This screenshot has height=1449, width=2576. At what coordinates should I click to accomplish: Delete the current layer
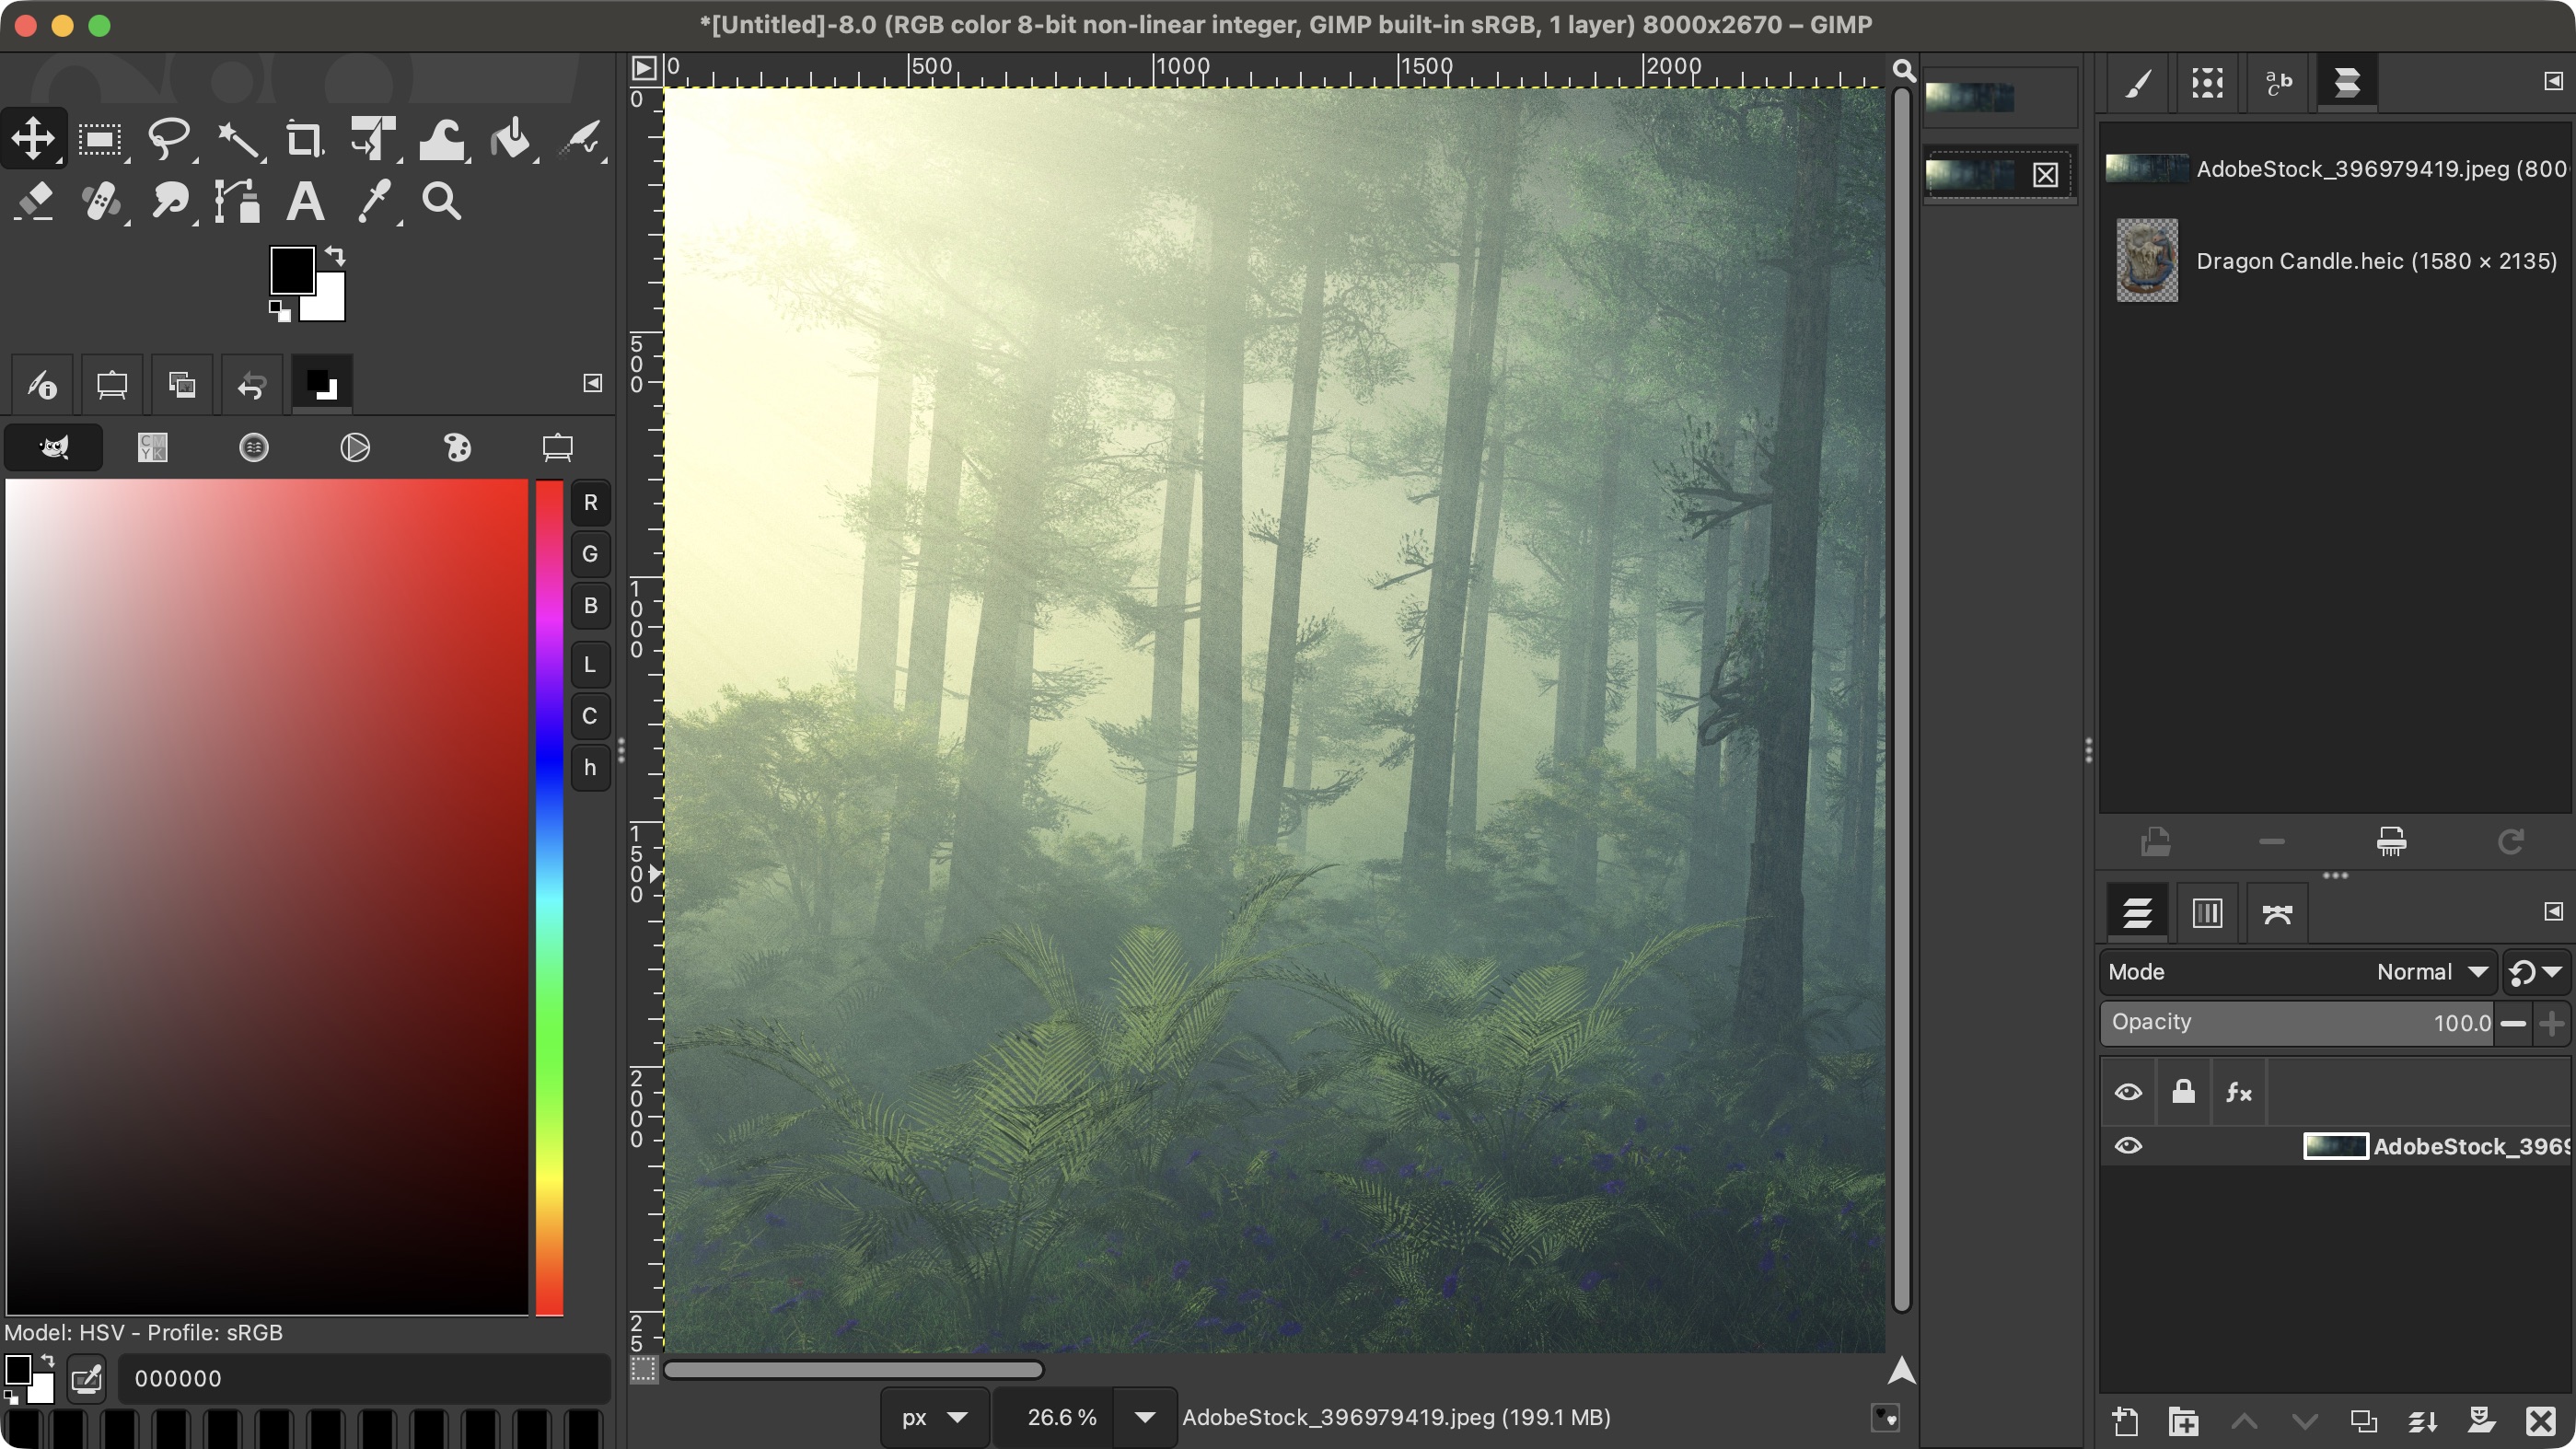[2541, 1421]
